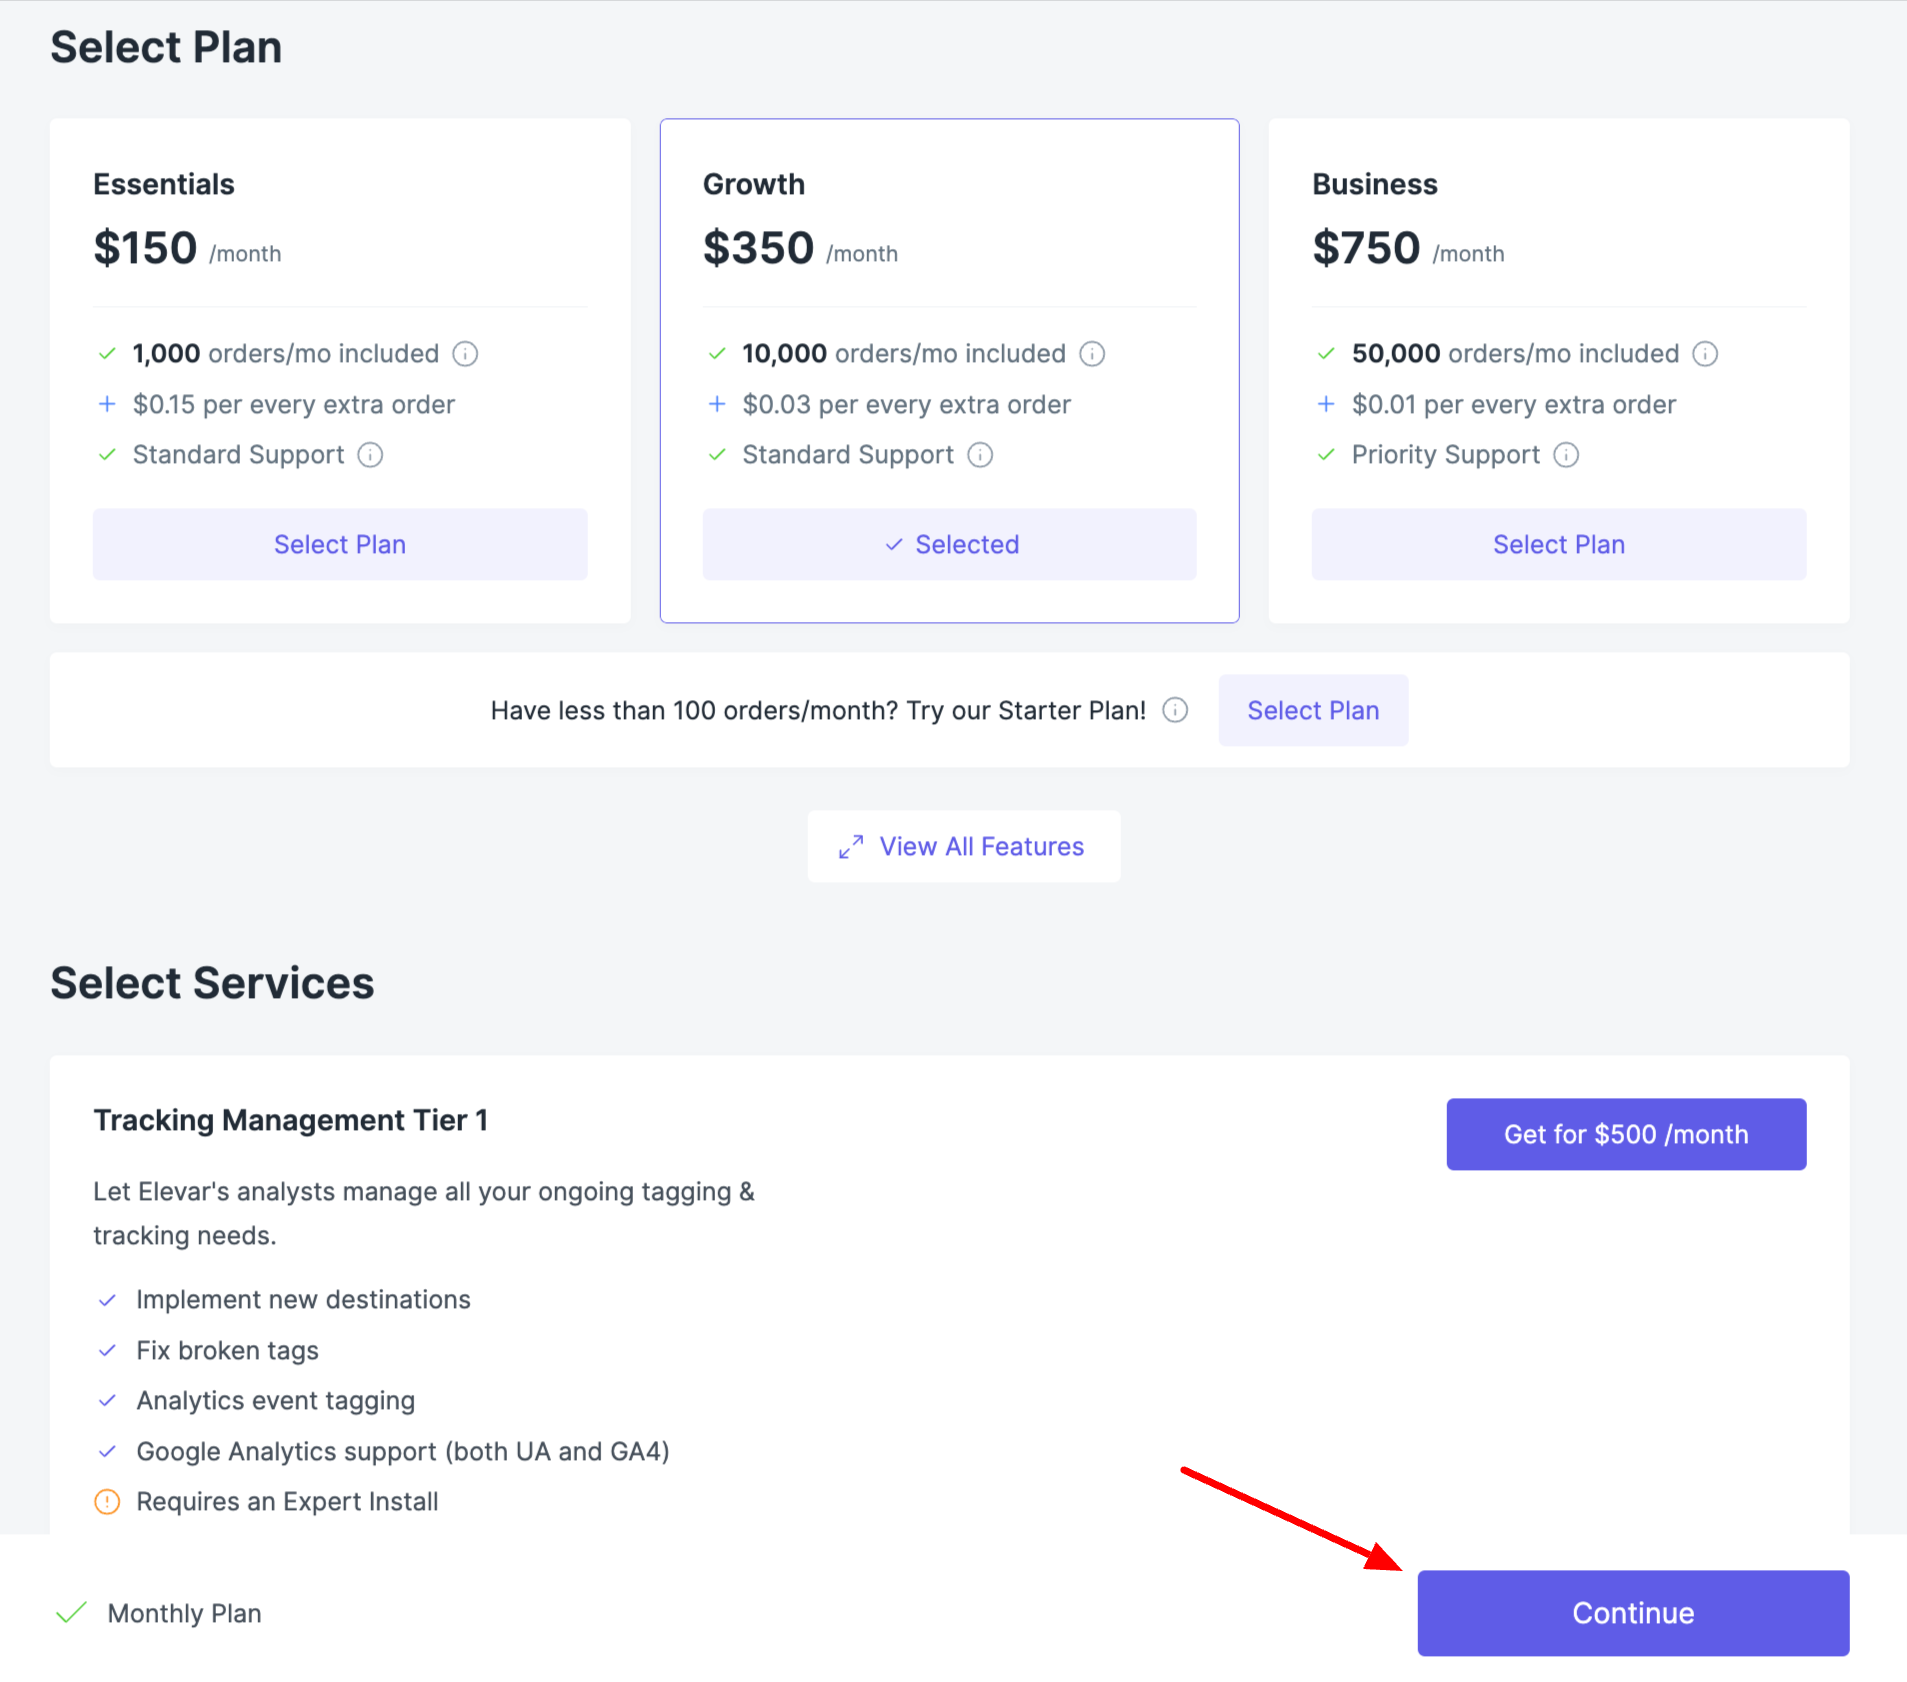
Task: Open info tooltip for 10,000 orders/mo included
Action: tap(1092, 354)
